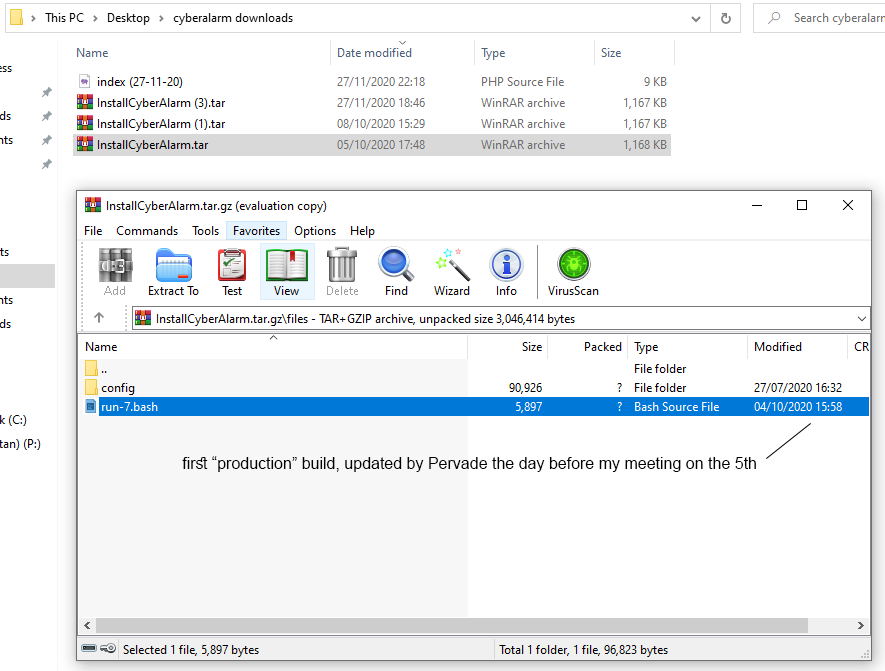Run the Test archive tool
Image resolution: width=885 pixels, height=671 pixels.
(x=232, y=271)
